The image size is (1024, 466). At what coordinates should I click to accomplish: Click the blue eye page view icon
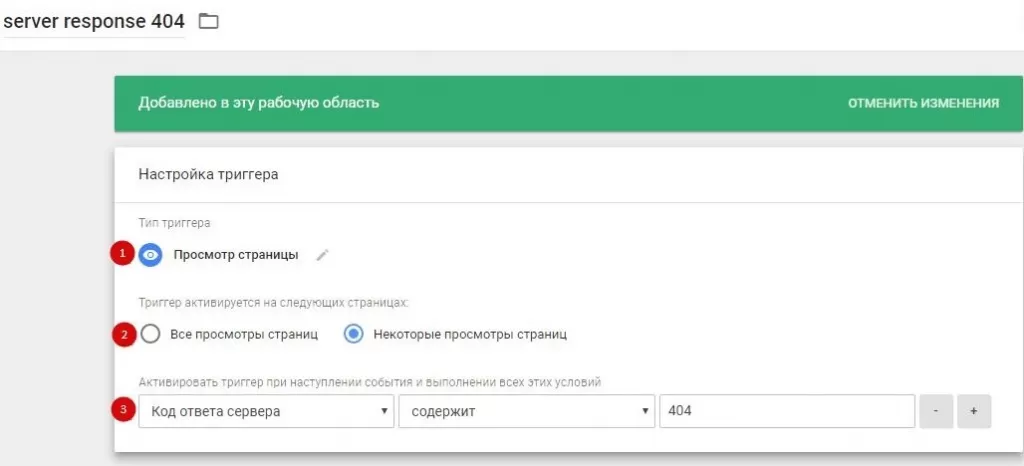click(151, 255)
